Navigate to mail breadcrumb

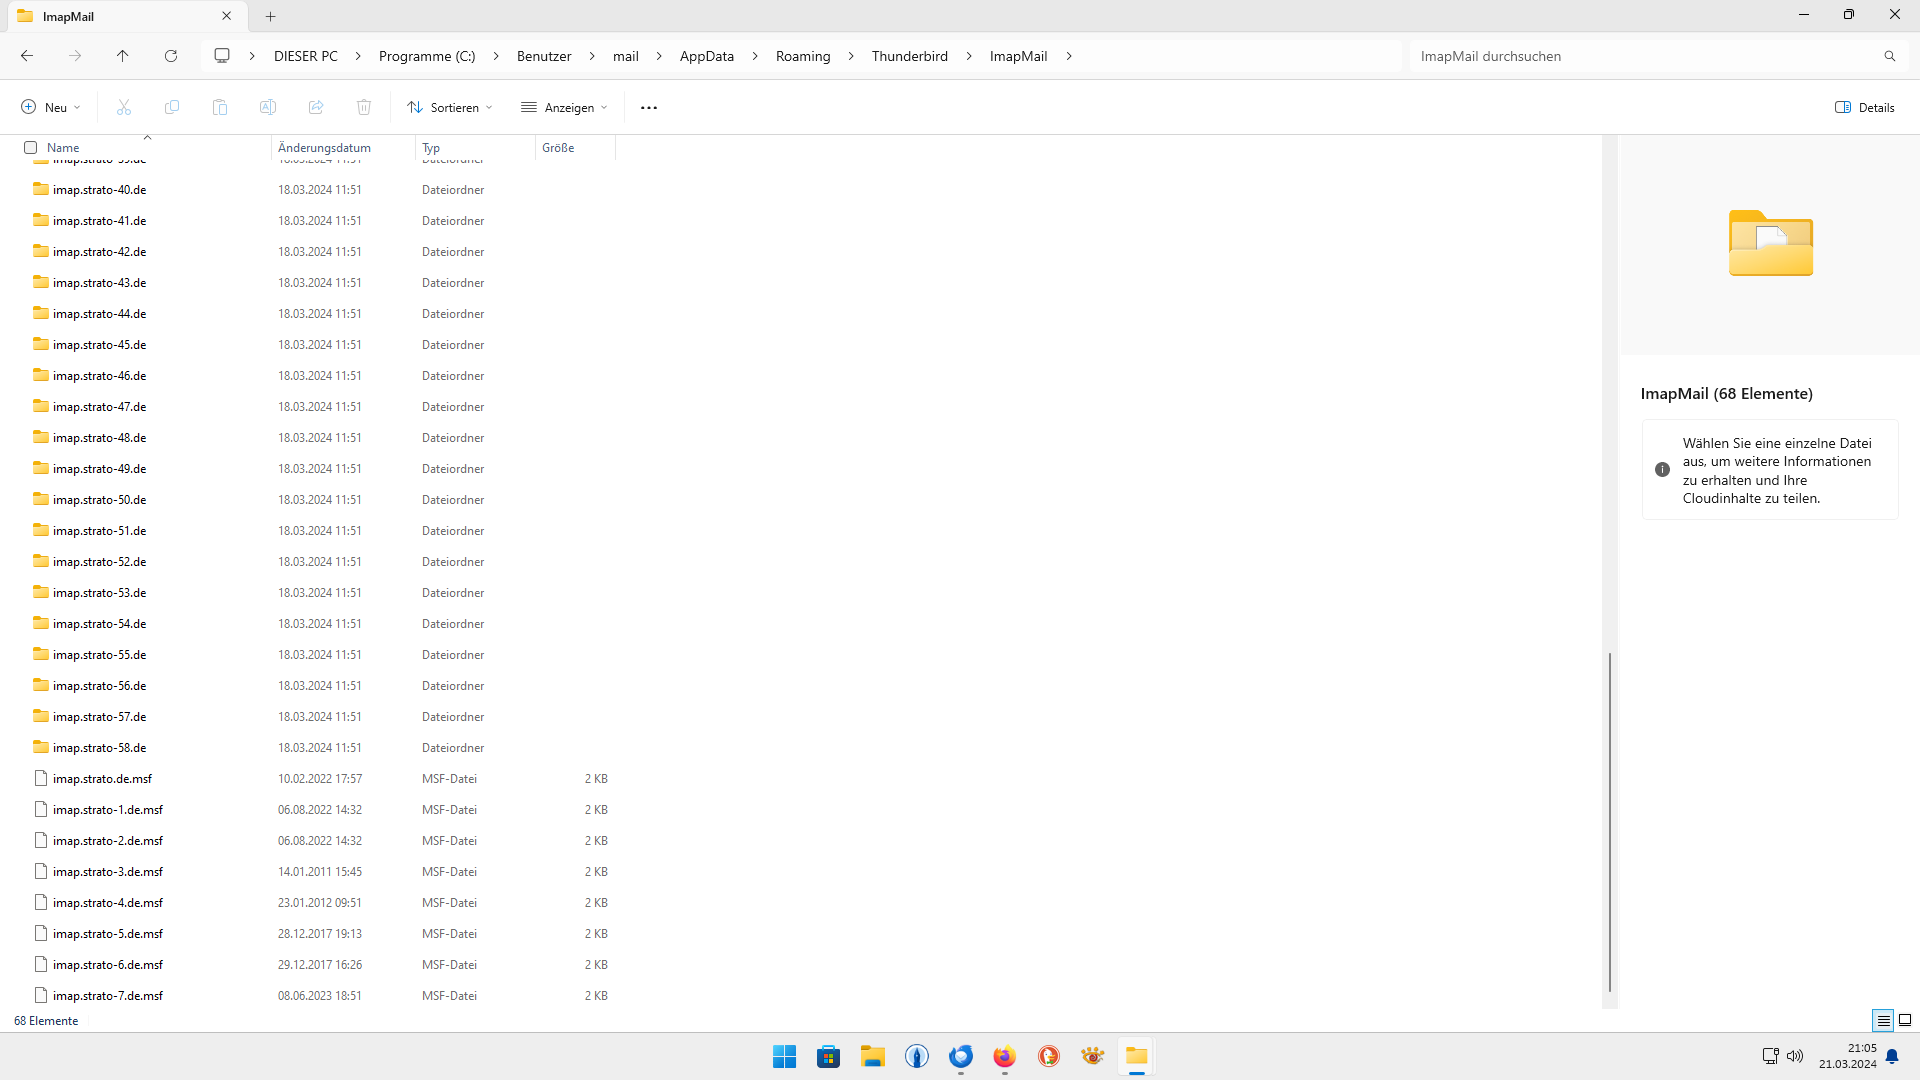pos(626,56)
